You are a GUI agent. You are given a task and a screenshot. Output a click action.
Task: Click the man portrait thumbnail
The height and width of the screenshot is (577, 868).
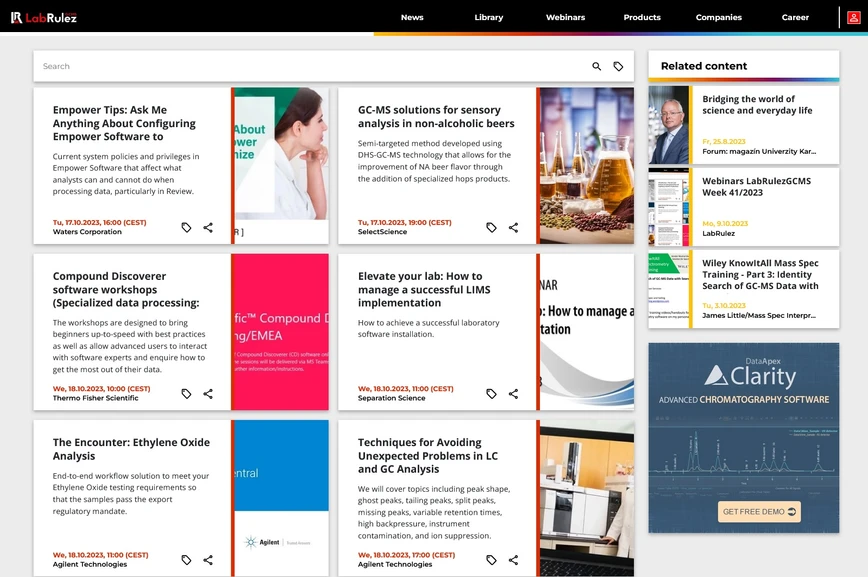tap(669, 125)
